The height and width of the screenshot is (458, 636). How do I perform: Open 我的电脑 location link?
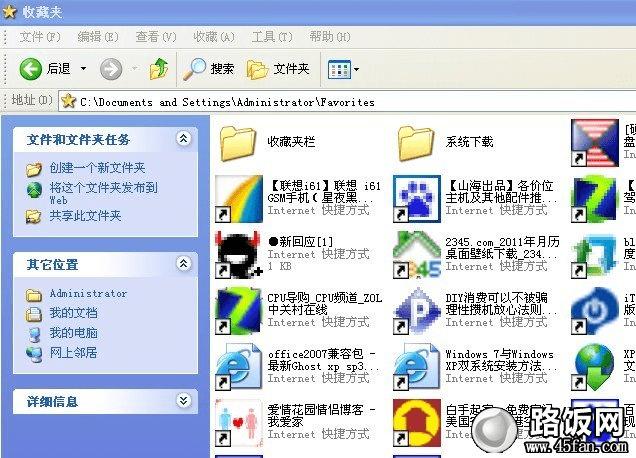click(x=73, y=333)
